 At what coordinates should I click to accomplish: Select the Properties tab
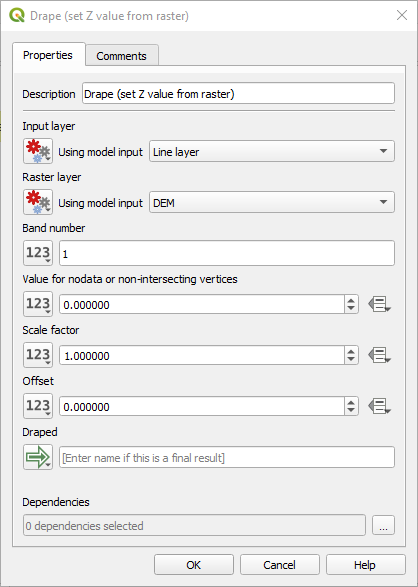[x=48, y=55]
